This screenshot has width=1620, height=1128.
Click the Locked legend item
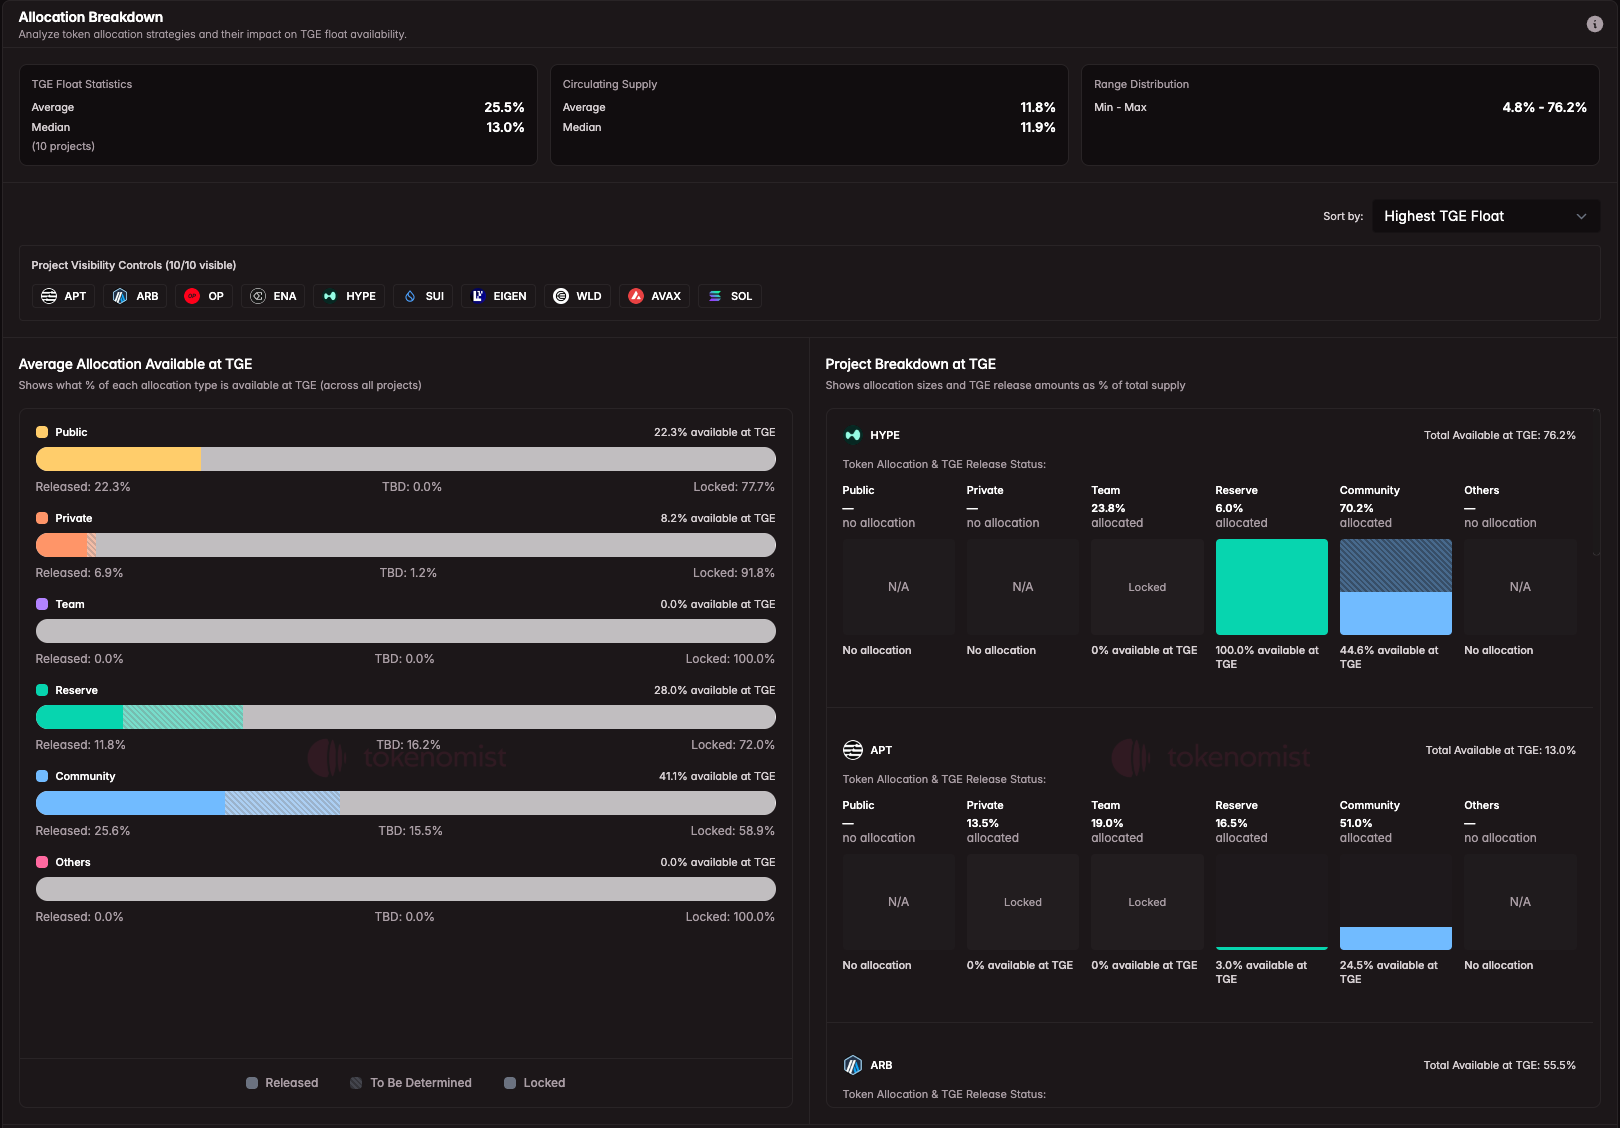click(x=534, y=1082)
